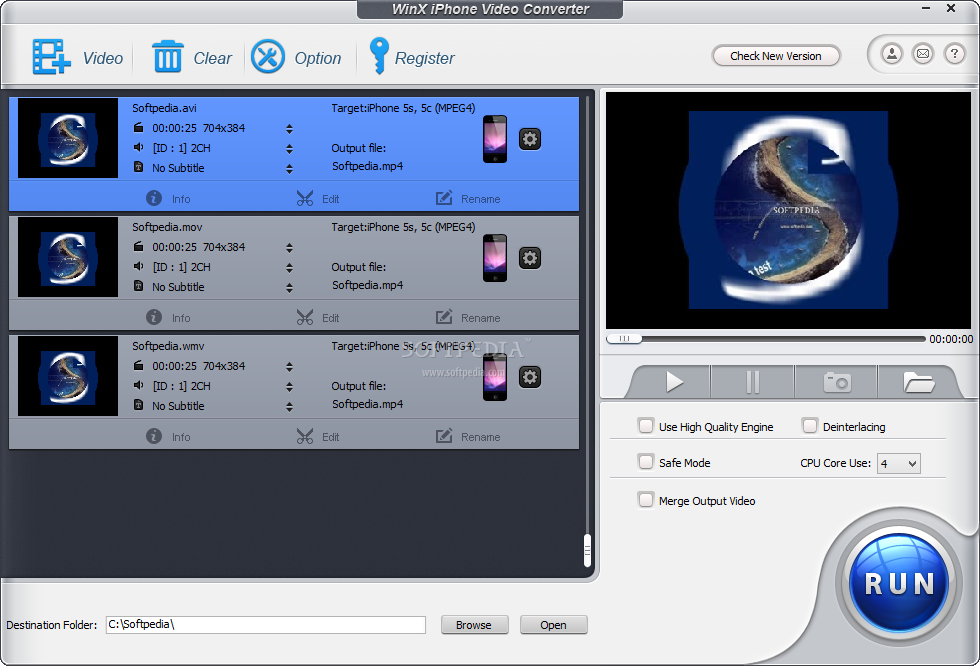Click the video preview area
The height and width of the screenshot is (666, 980).
pos(788,211)
